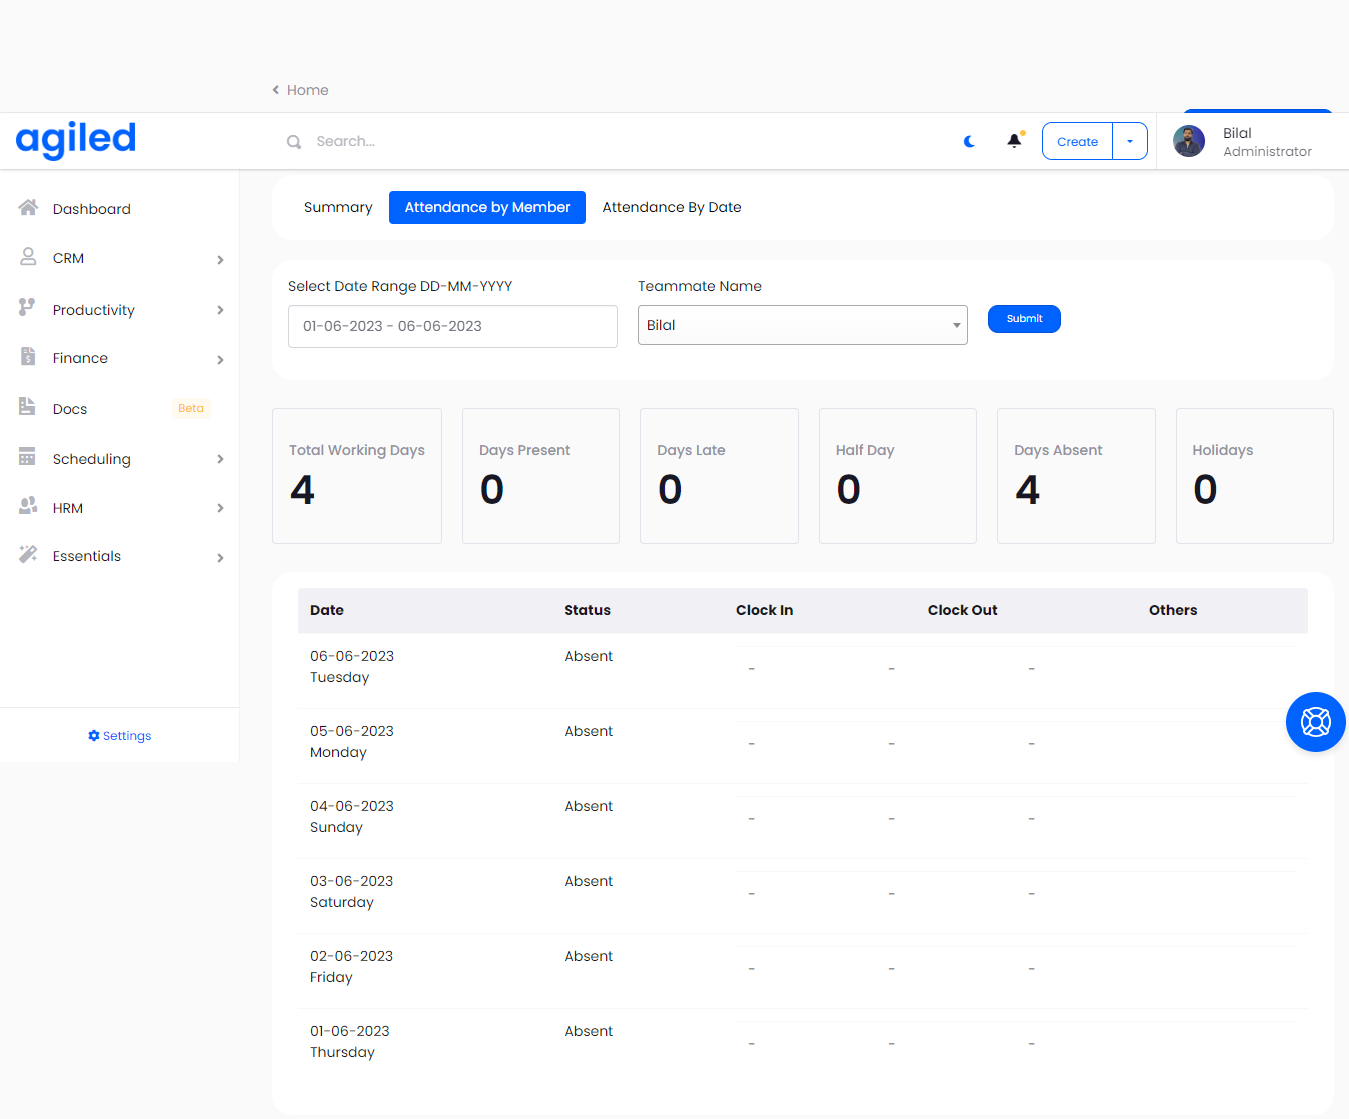Click the Create button
Screen dimensions: 1349x1119
coord(1077,142)
